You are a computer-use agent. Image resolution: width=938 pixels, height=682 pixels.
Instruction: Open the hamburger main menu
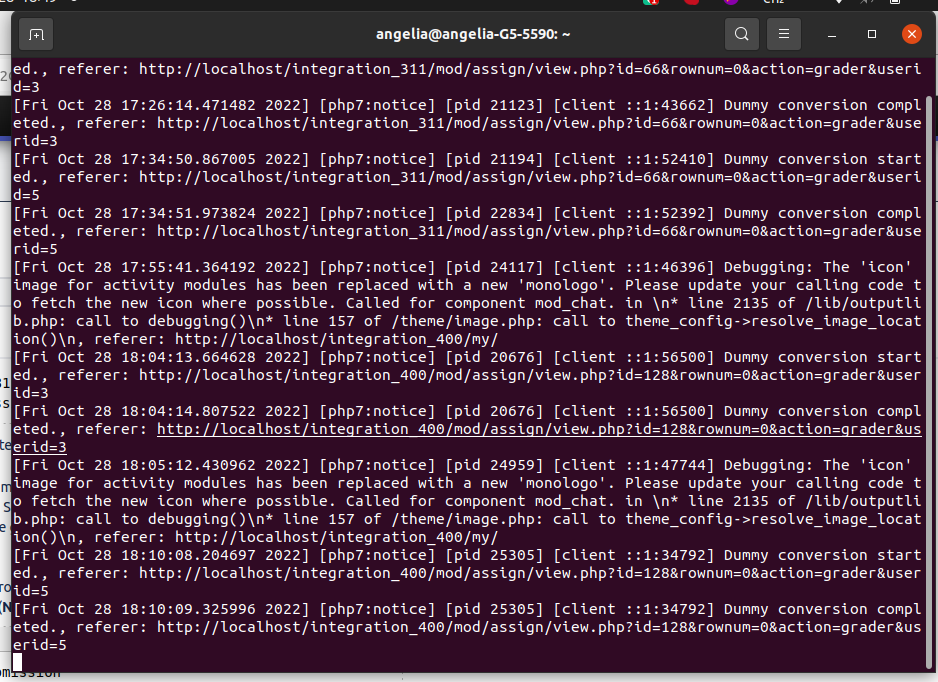point(784,34)
